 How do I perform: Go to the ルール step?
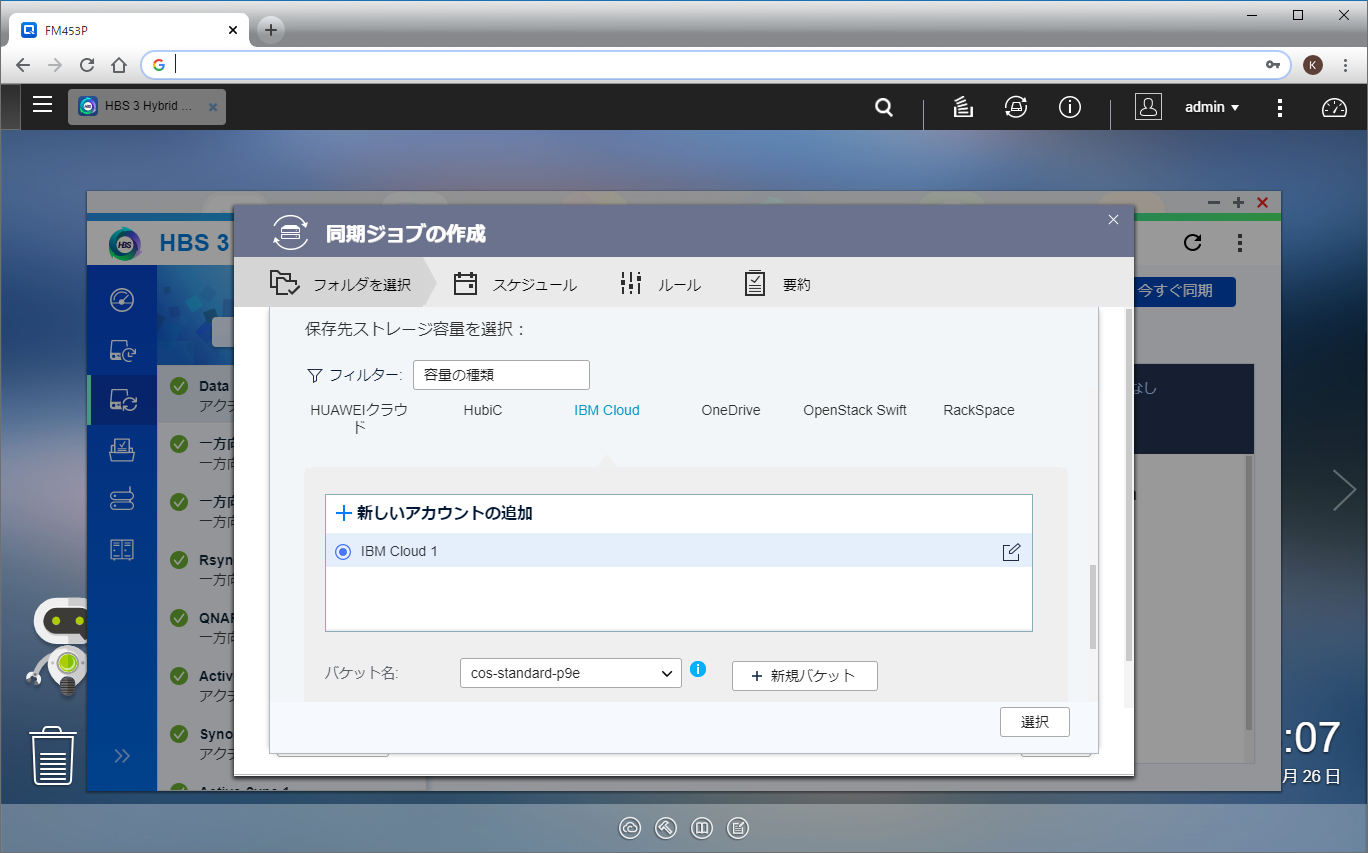coord(661,285)
